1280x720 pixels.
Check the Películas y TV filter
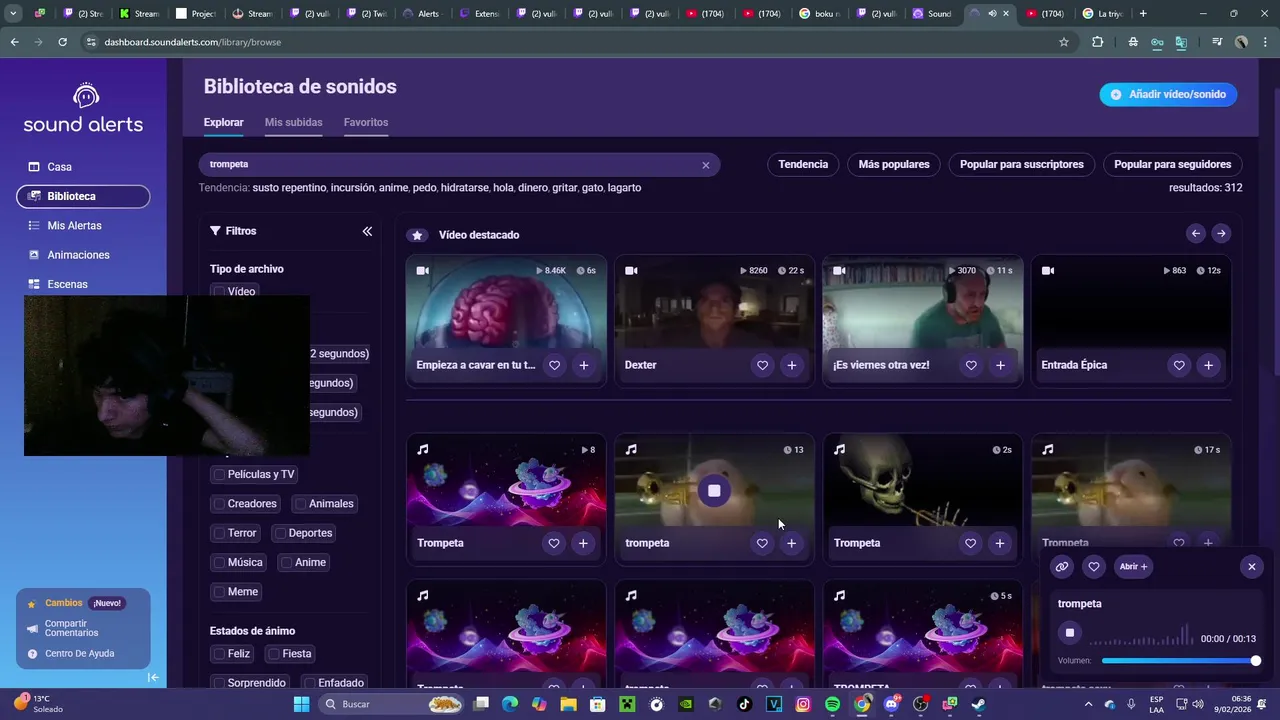(x=218, y=474)
